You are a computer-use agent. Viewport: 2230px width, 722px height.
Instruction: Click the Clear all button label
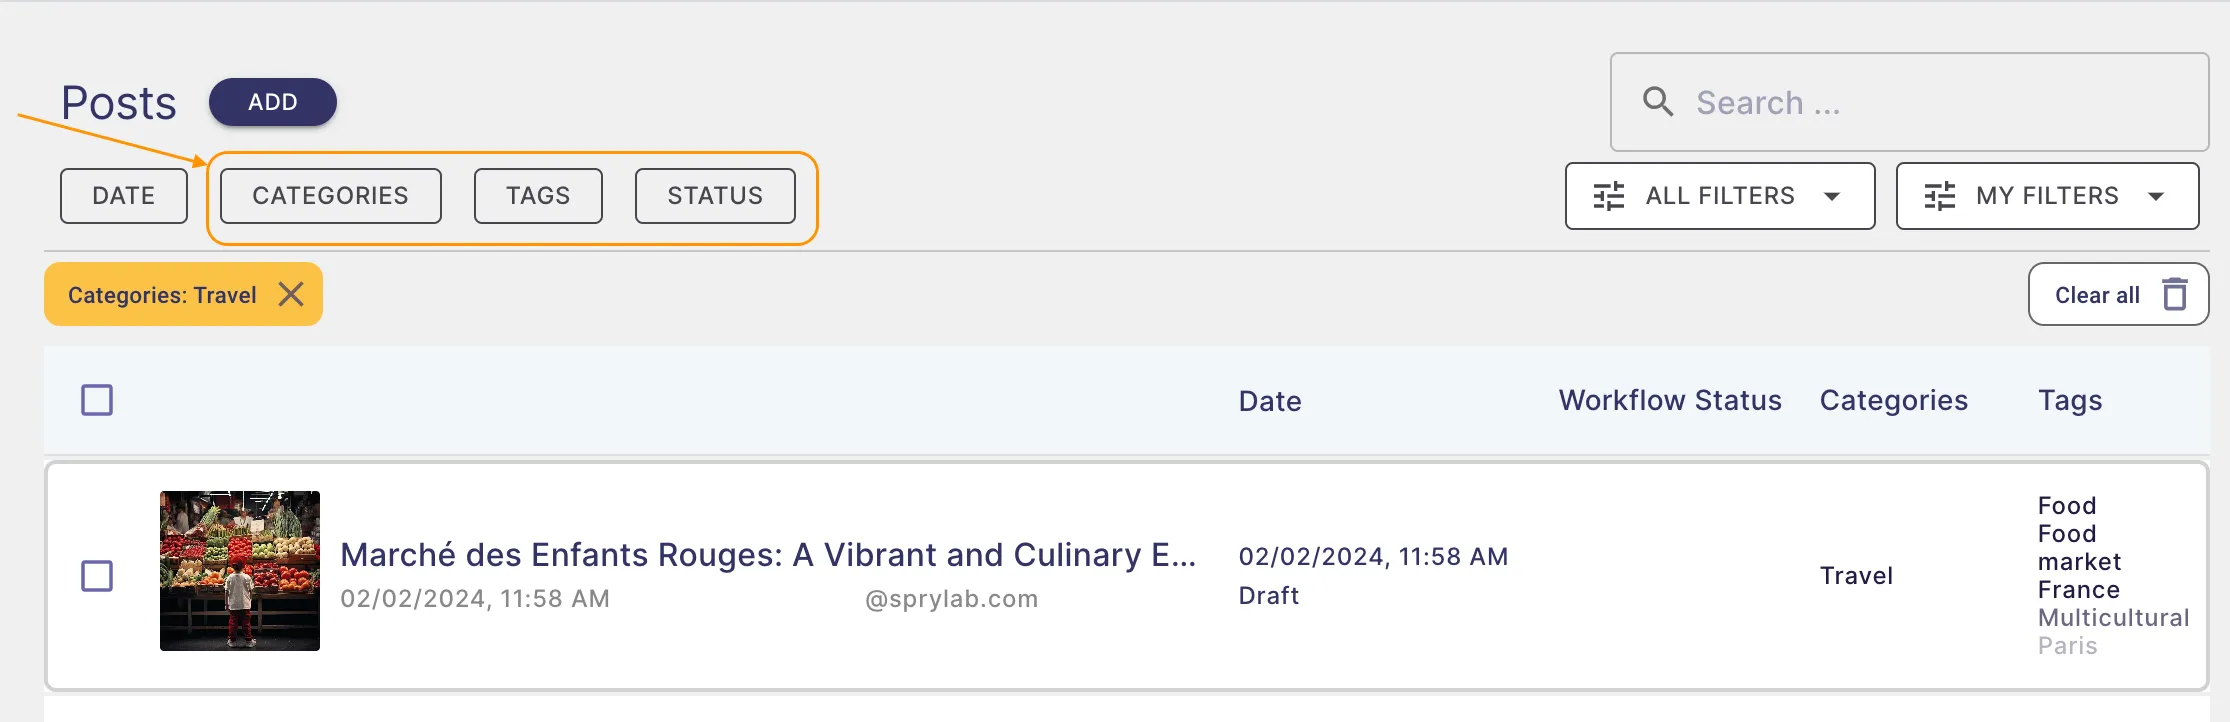tap(2097, 295)
